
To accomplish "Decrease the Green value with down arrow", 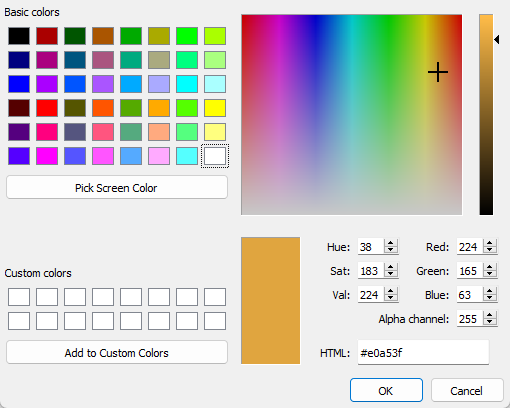I will (490, 275).
